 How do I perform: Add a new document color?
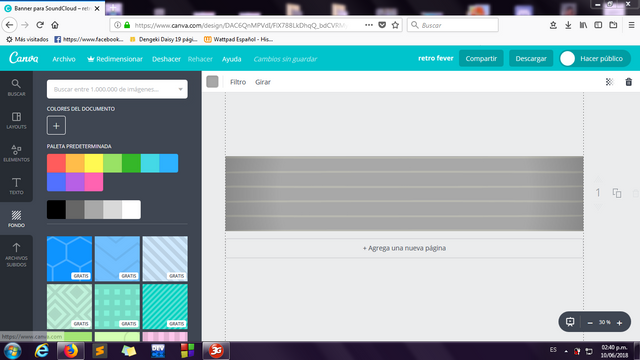(x=56, y=125)
